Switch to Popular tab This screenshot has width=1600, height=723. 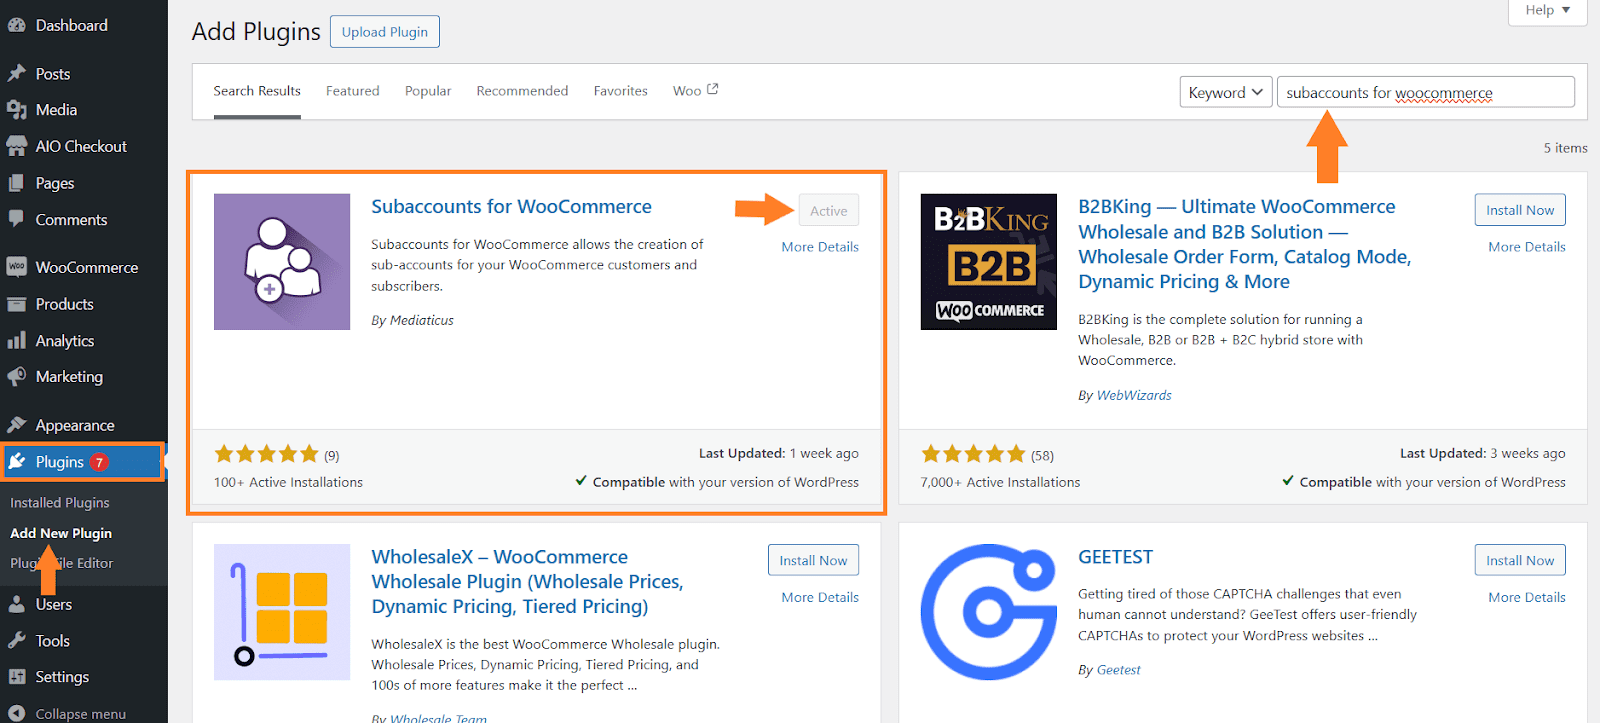click(428, 91)
